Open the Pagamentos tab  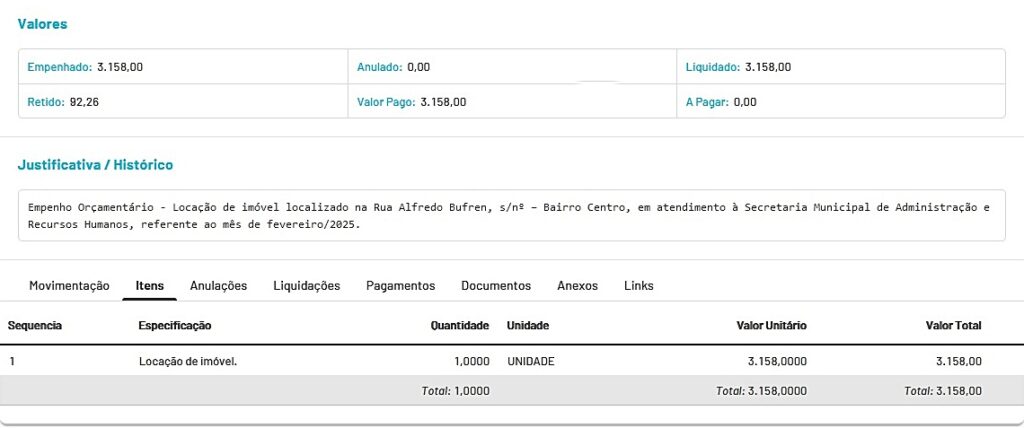400,285
